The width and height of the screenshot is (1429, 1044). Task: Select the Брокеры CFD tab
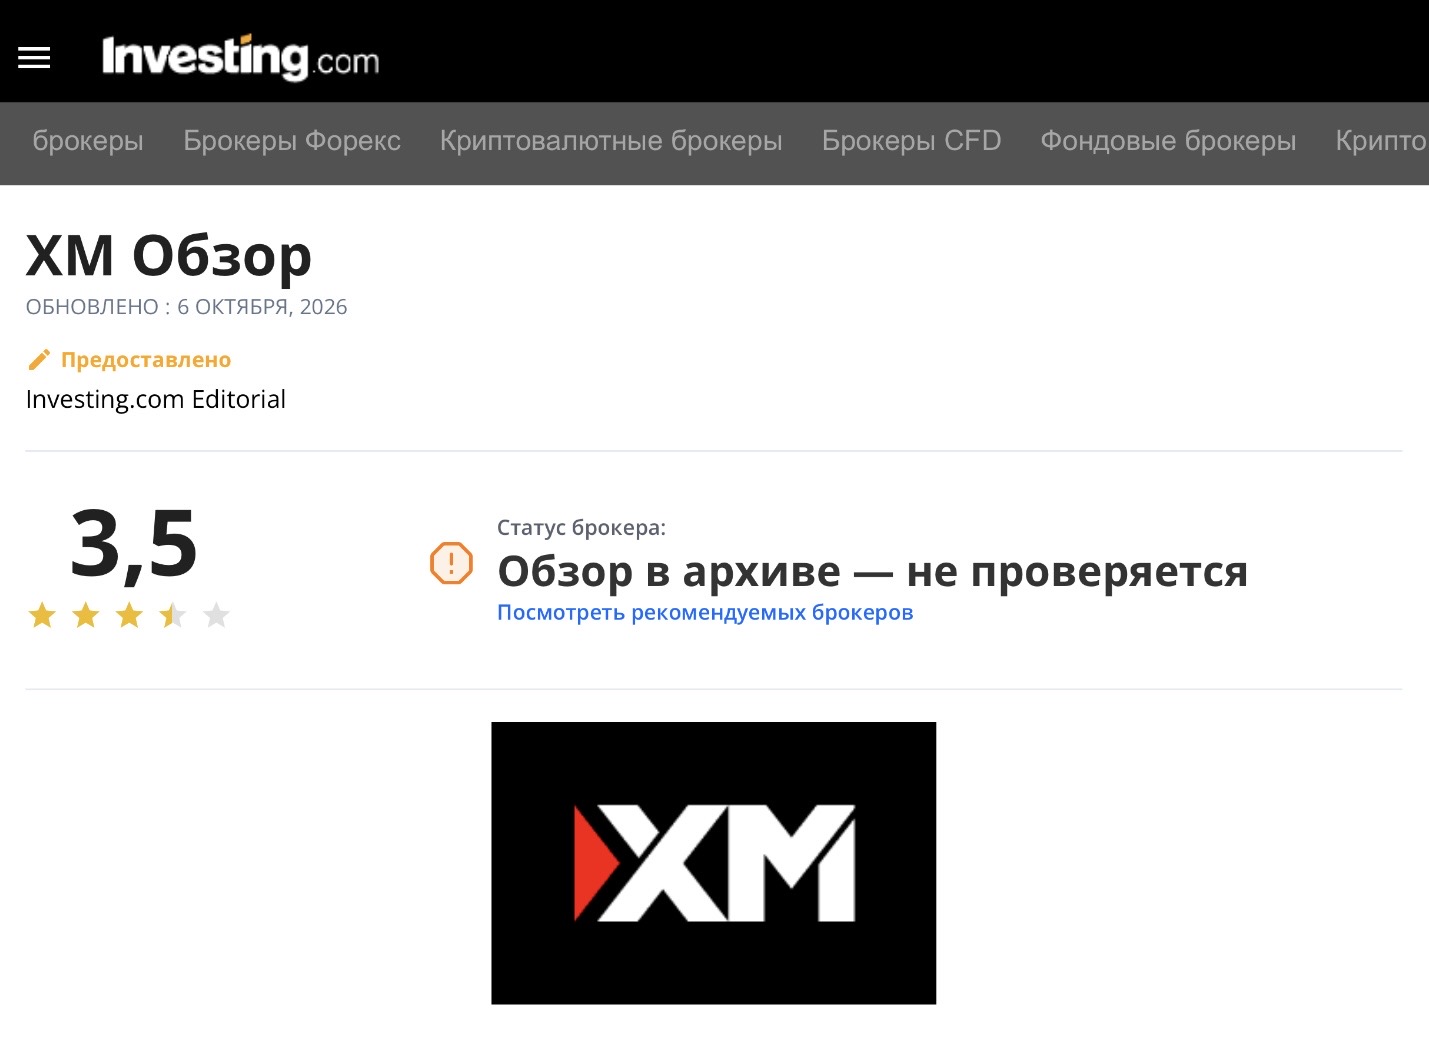pyautogui.click(x=911, y=141)
